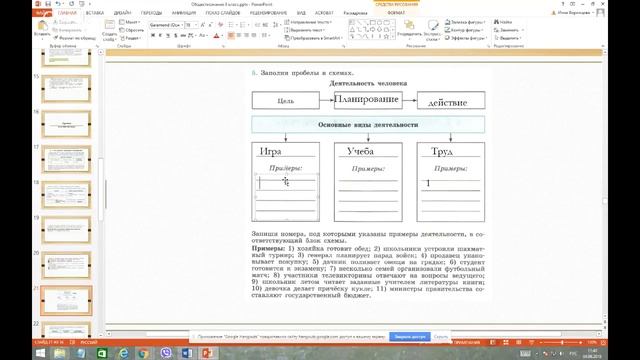
Task: Click the Paste (Вставить) clipboard icon
Action: (x=42, y=26)
